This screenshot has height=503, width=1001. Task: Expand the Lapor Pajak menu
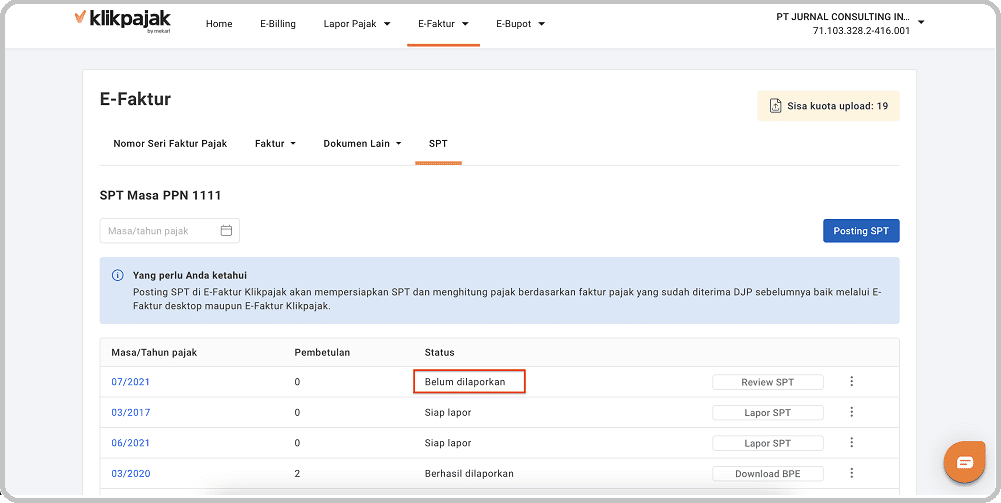click(x=357, y=24)
